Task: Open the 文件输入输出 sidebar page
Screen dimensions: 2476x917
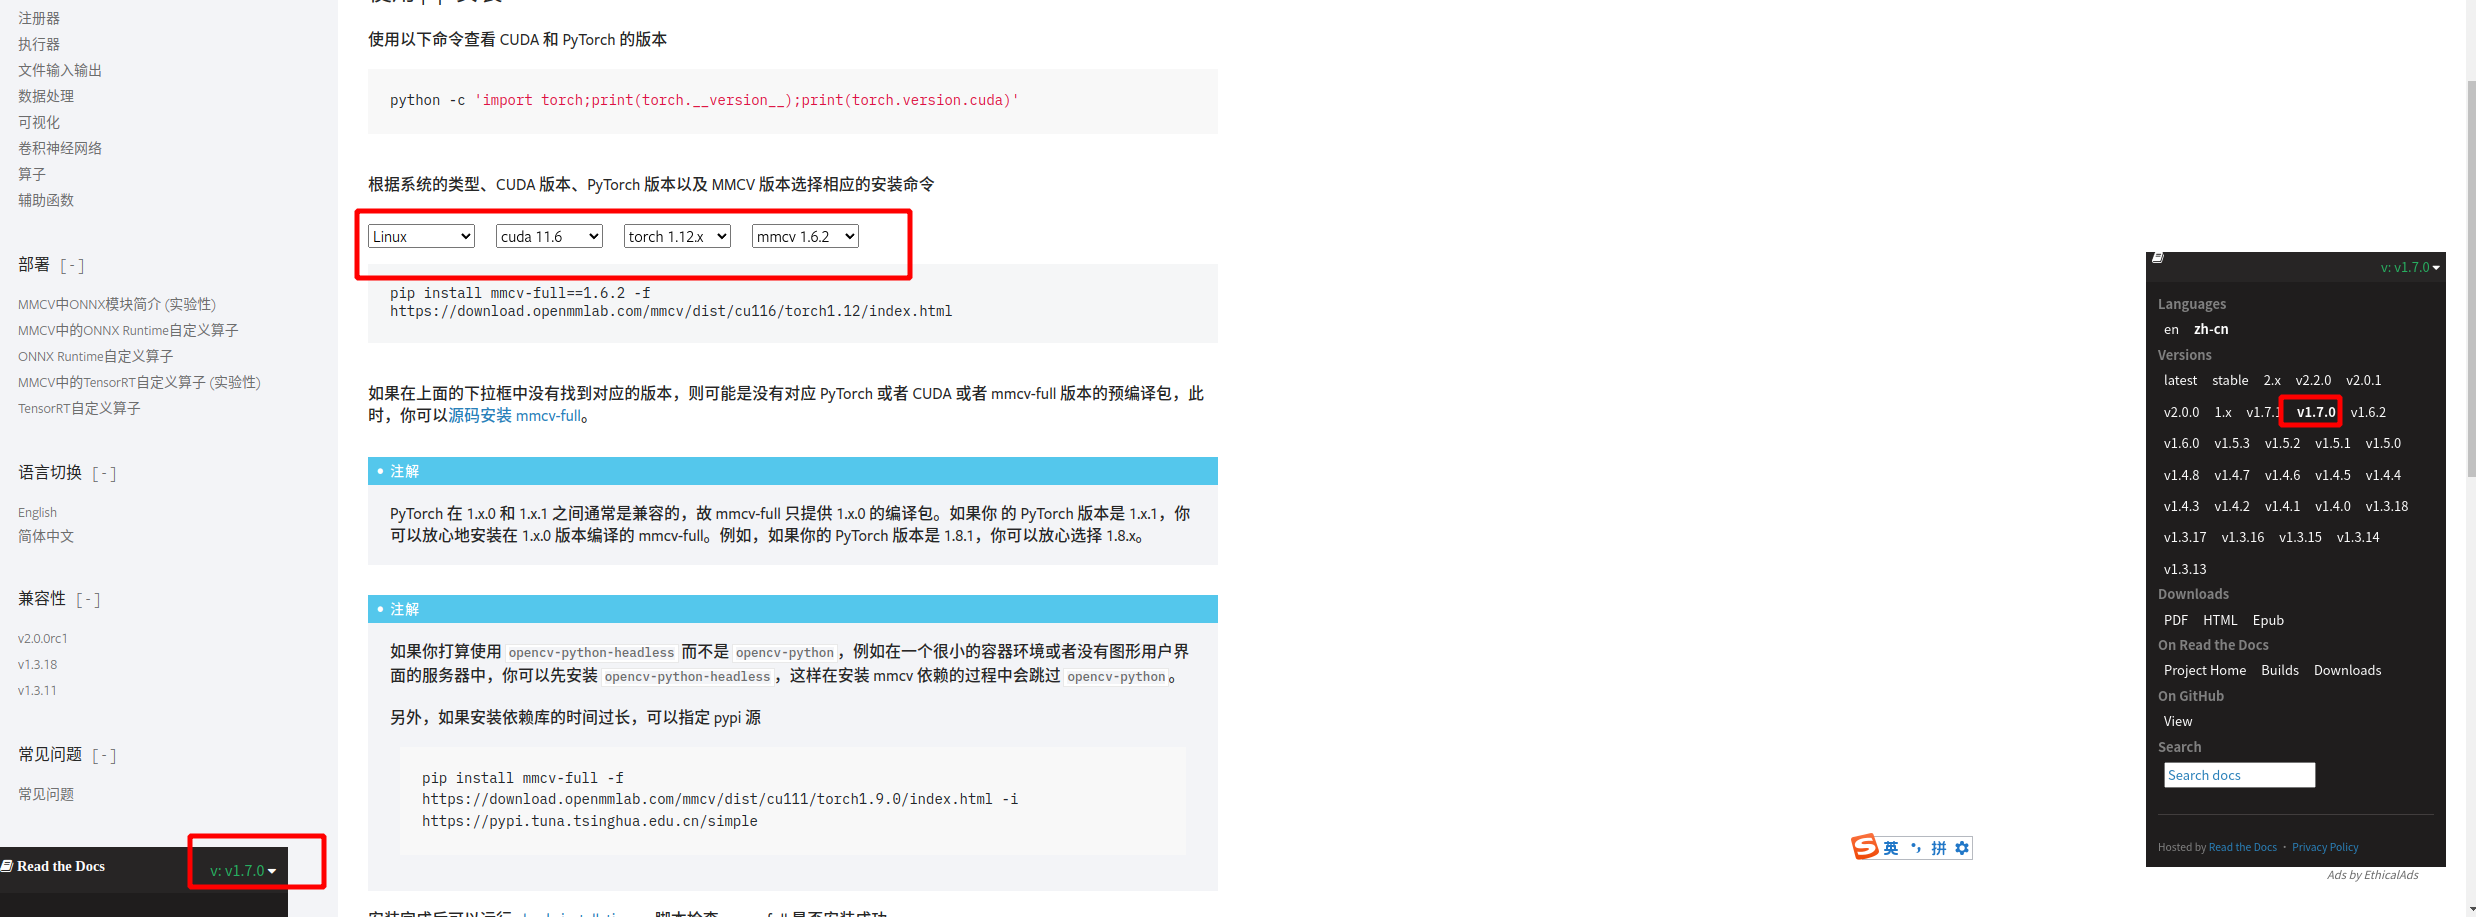Action: point(60,70)
